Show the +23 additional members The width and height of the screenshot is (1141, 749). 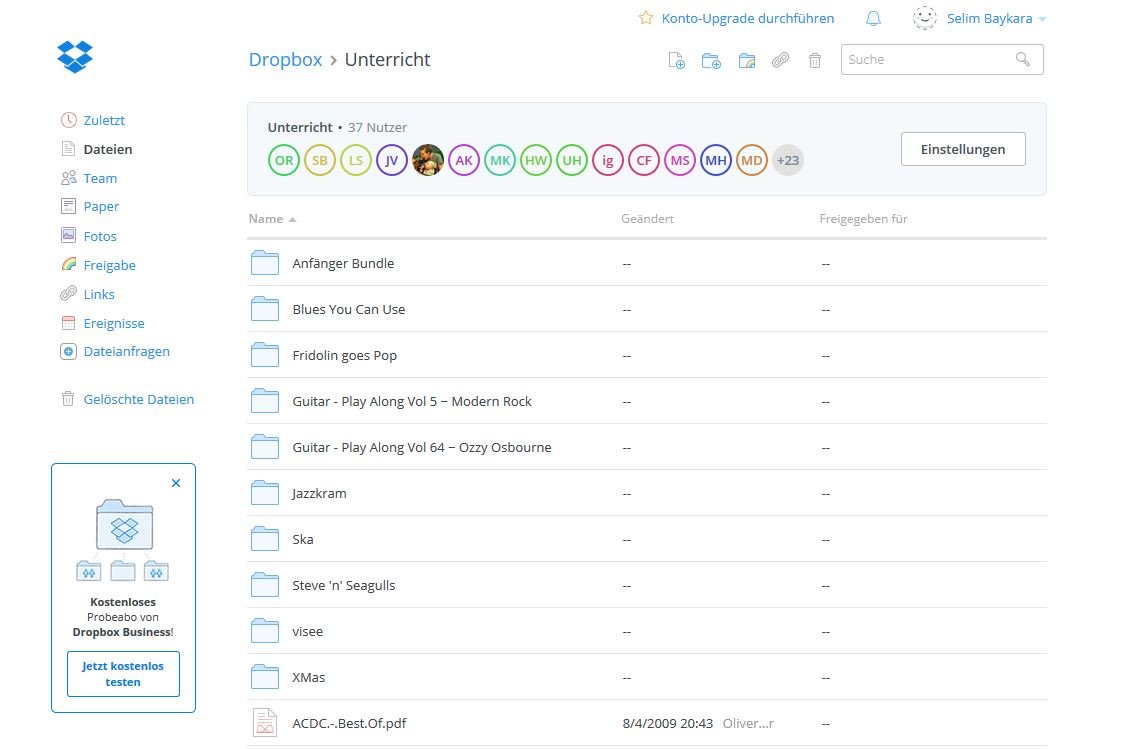pyautogui.click(x=787, y=160)
